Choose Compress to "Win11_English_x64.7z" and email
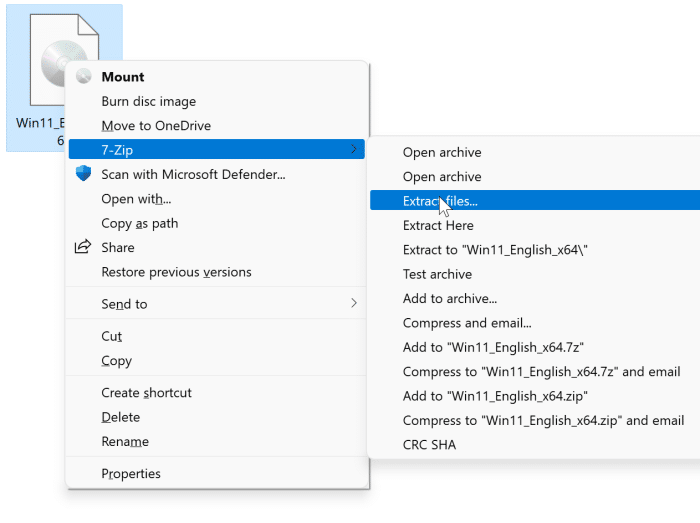 (x=535, y=372)
